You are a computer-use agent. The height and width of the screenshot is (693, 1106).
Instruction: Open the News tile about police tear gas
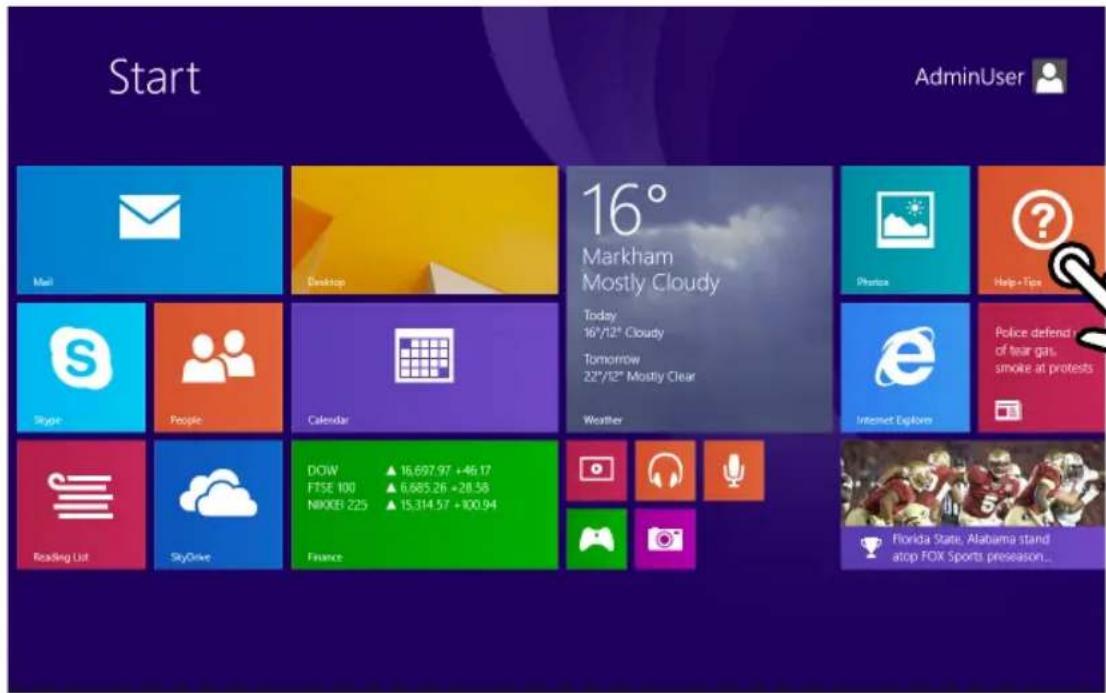(1042, 368)
